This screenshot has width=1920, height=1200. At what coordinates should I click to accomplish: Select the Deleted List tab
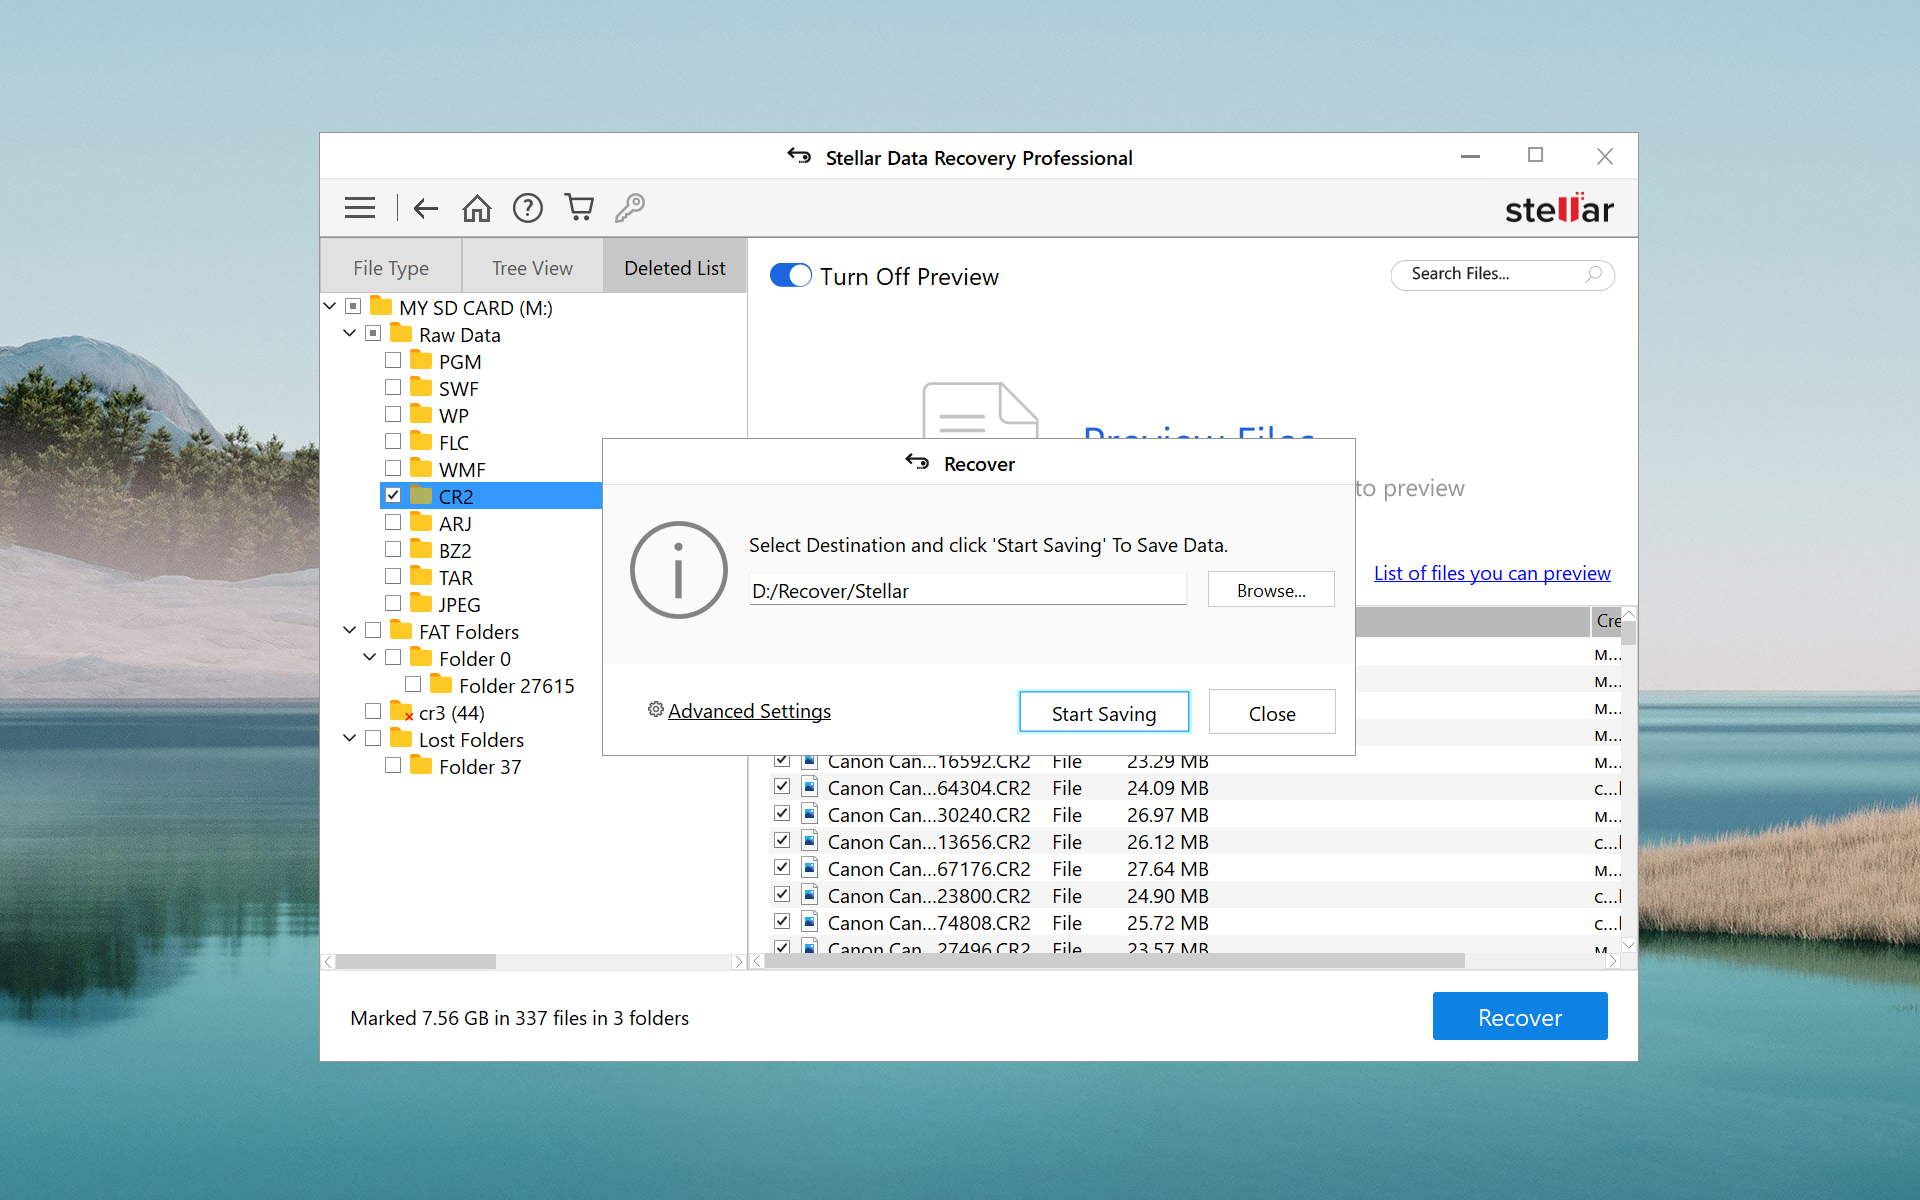675,267
